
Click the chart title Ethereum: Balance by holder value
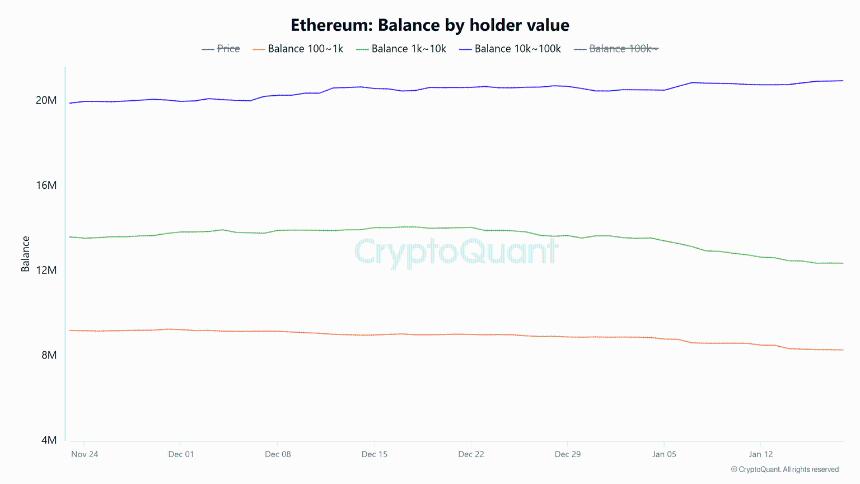pos(429,24)
